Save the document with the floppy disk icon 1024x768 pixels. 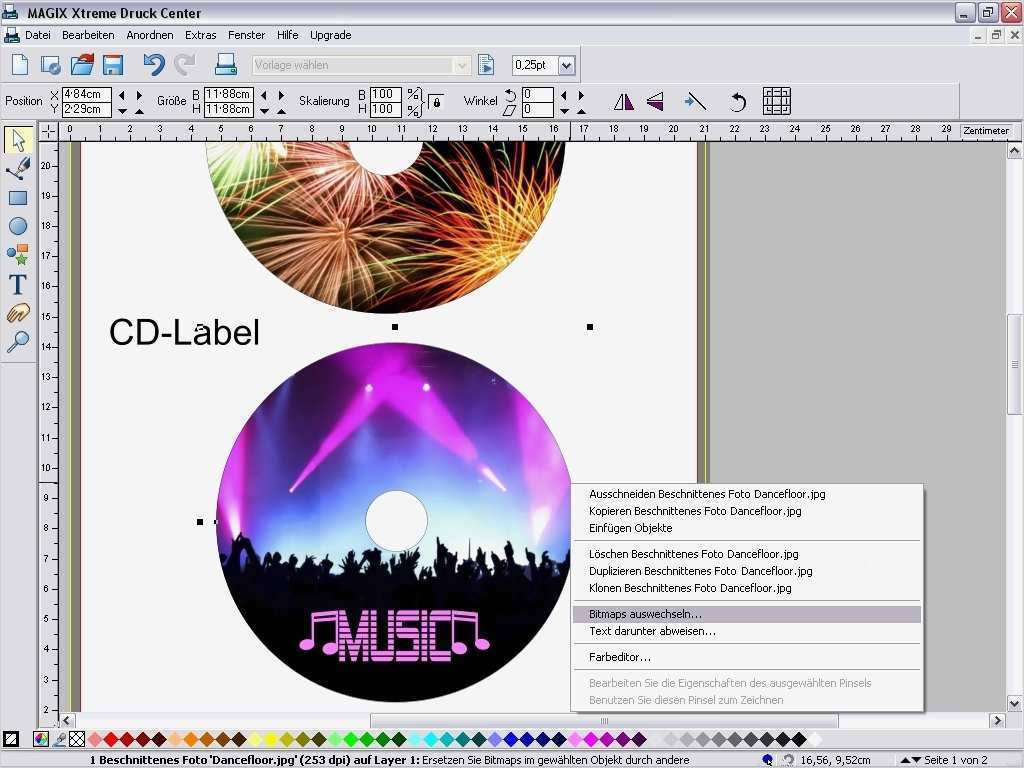[x=113, y=65]
